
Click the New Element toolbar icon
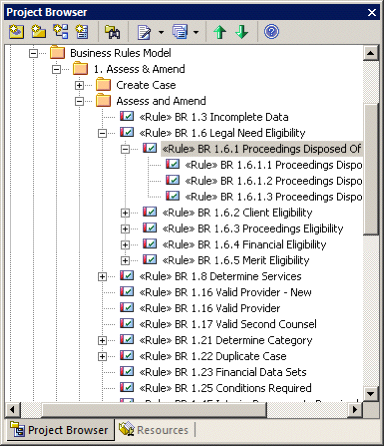(x=82, y=32)
